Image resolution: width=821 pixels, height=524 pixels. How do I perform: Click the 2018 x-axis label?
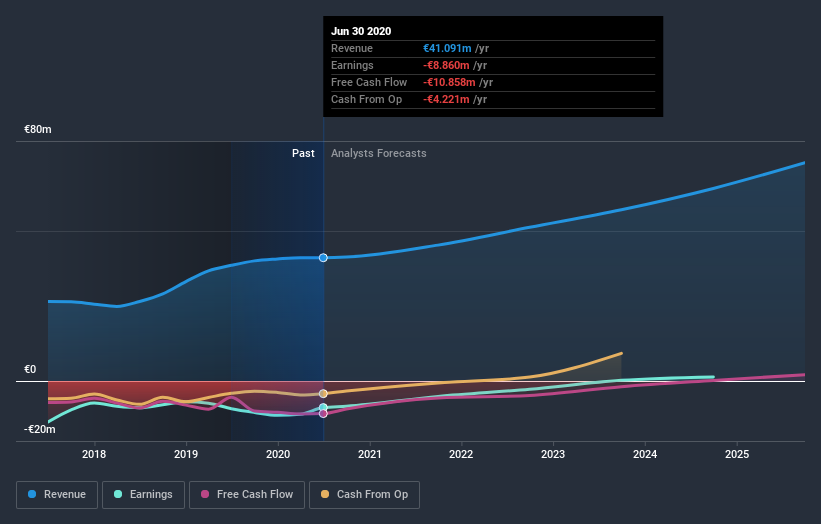(x=94, y=454)
